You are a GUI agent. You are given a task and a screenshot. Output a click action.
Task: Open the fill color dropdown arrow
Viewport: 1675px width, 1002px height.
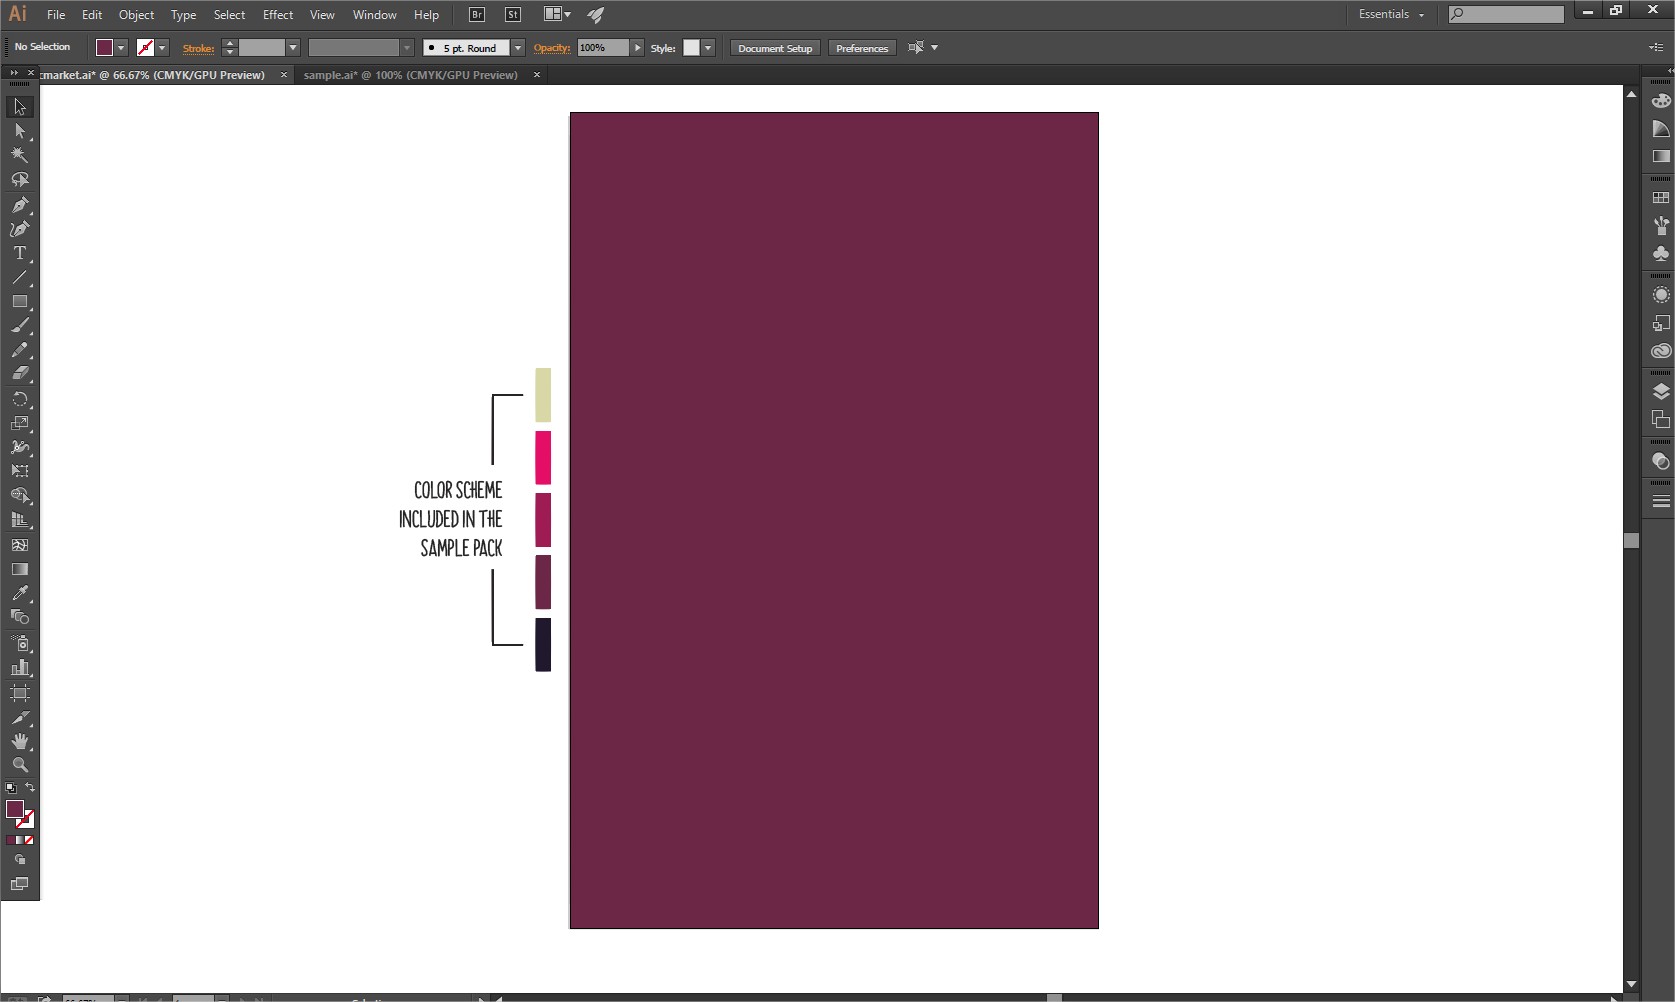pos(121,48)
